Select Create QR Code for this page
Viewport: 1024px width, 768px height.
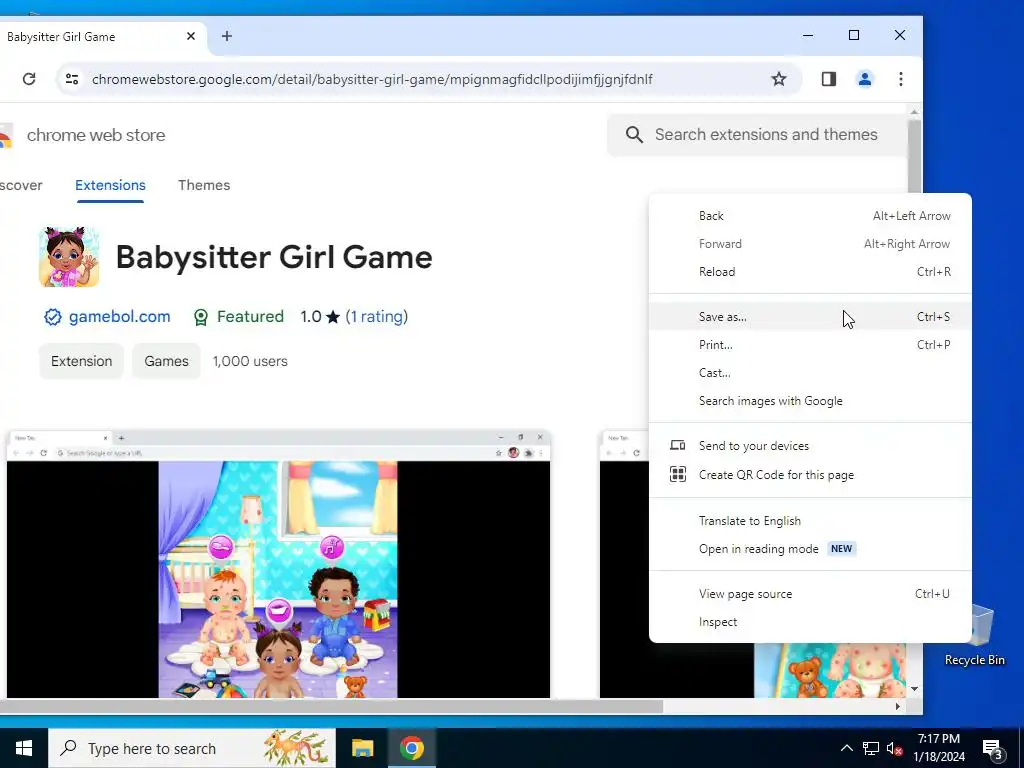[x=810, y=475]
